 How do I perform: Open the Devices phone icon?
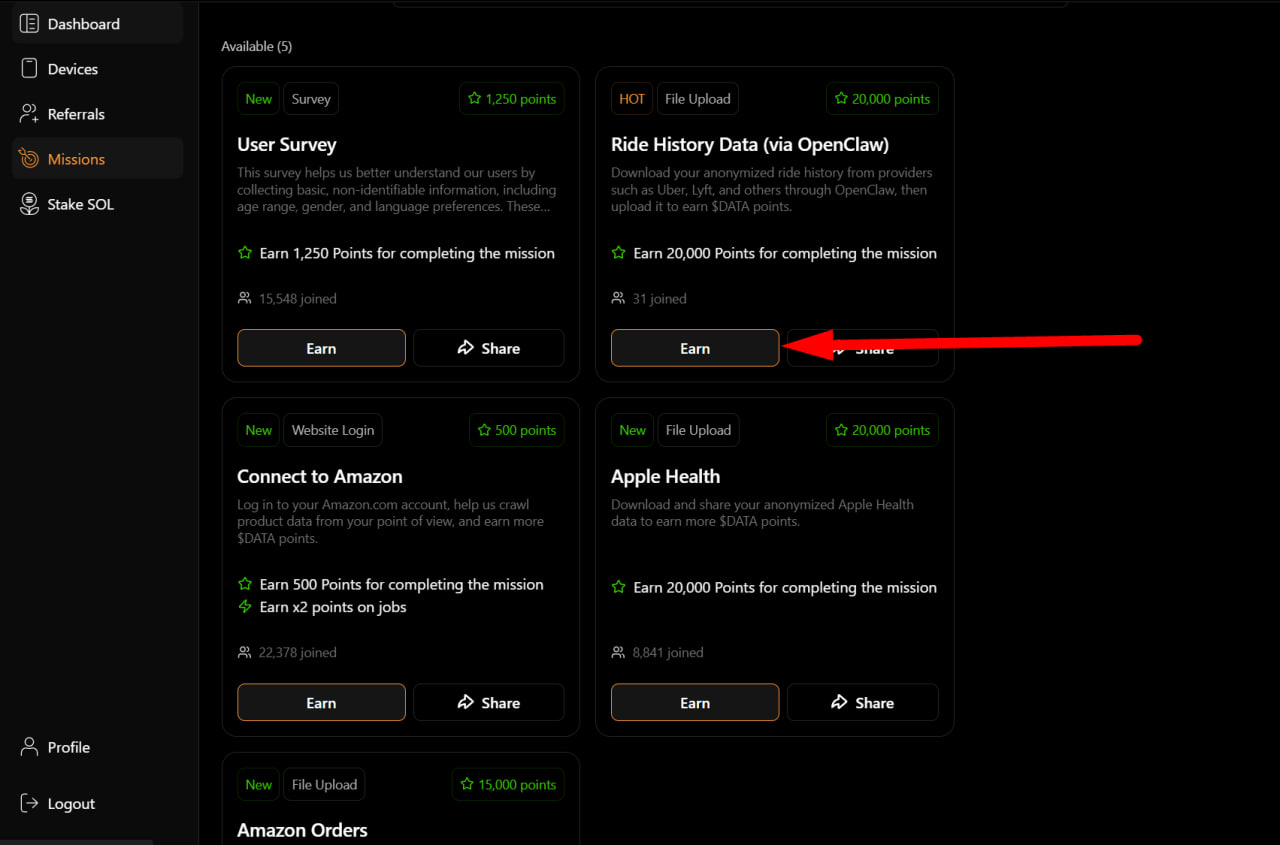pos(29,69)
